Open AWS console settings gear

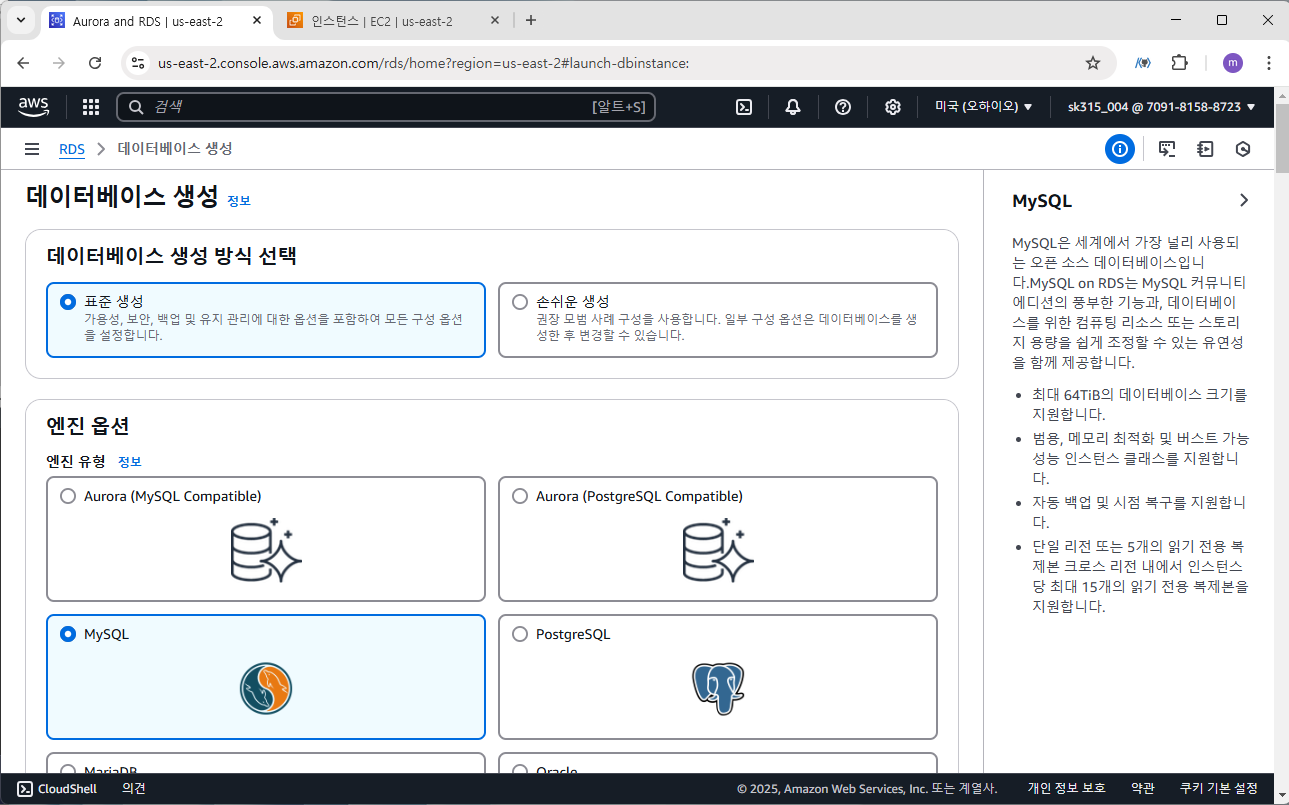point(893,107)
